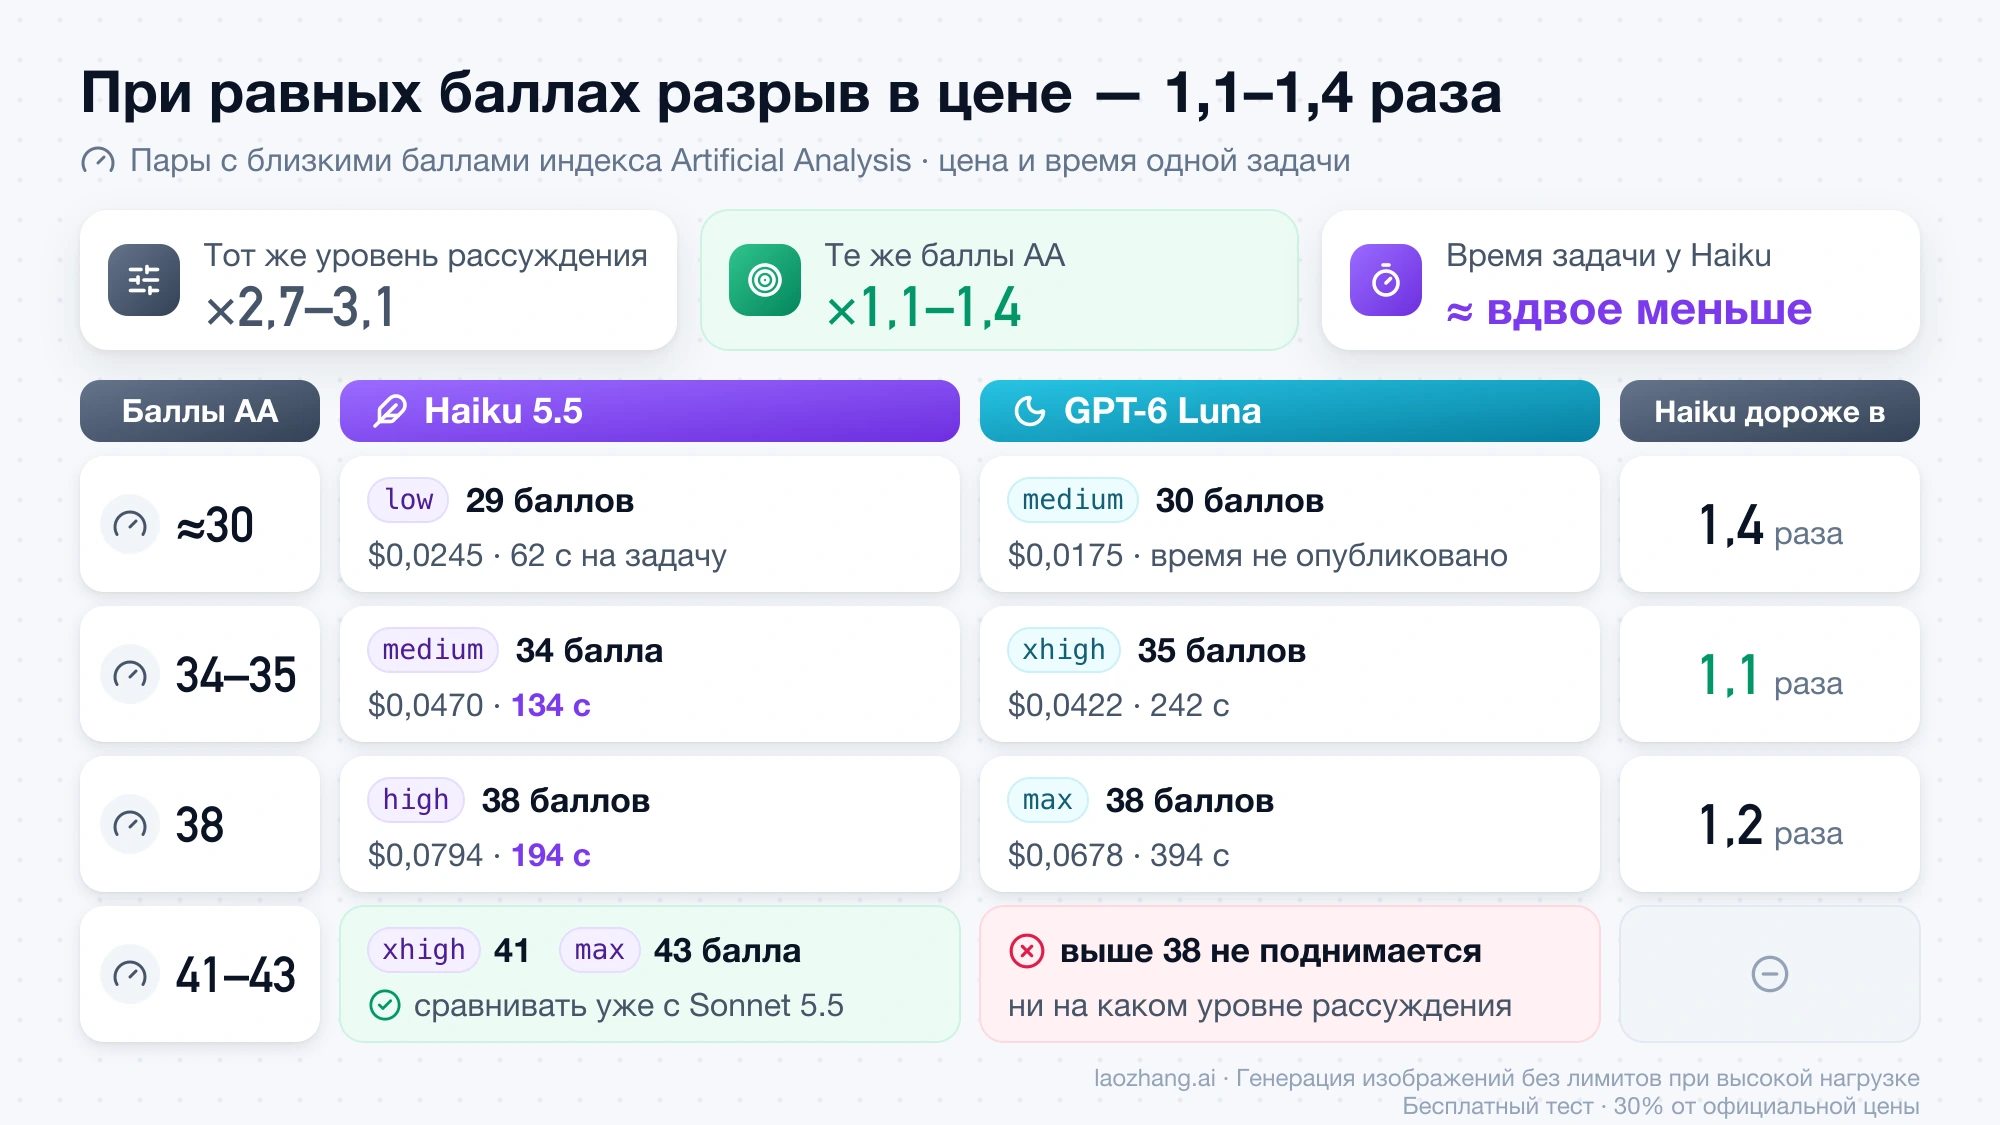Click the green target icon in the AA scores card
The width and height of the screenshot is (2000, 1125).
coord(765,280)
